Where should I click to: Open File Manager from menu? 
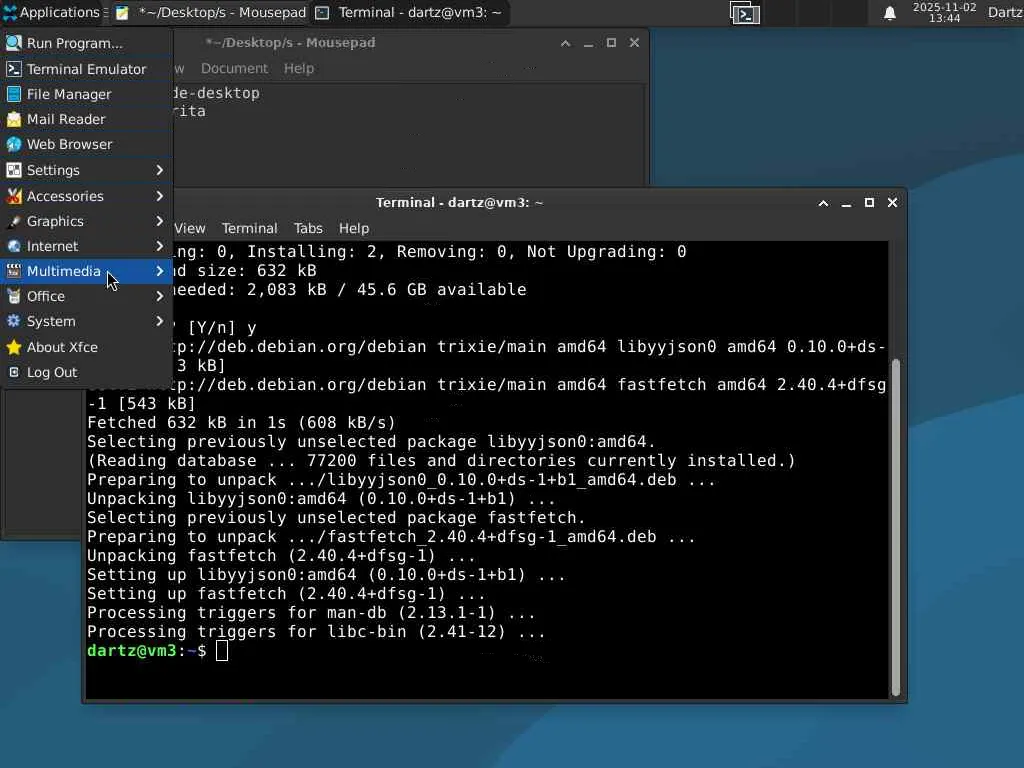86,94
